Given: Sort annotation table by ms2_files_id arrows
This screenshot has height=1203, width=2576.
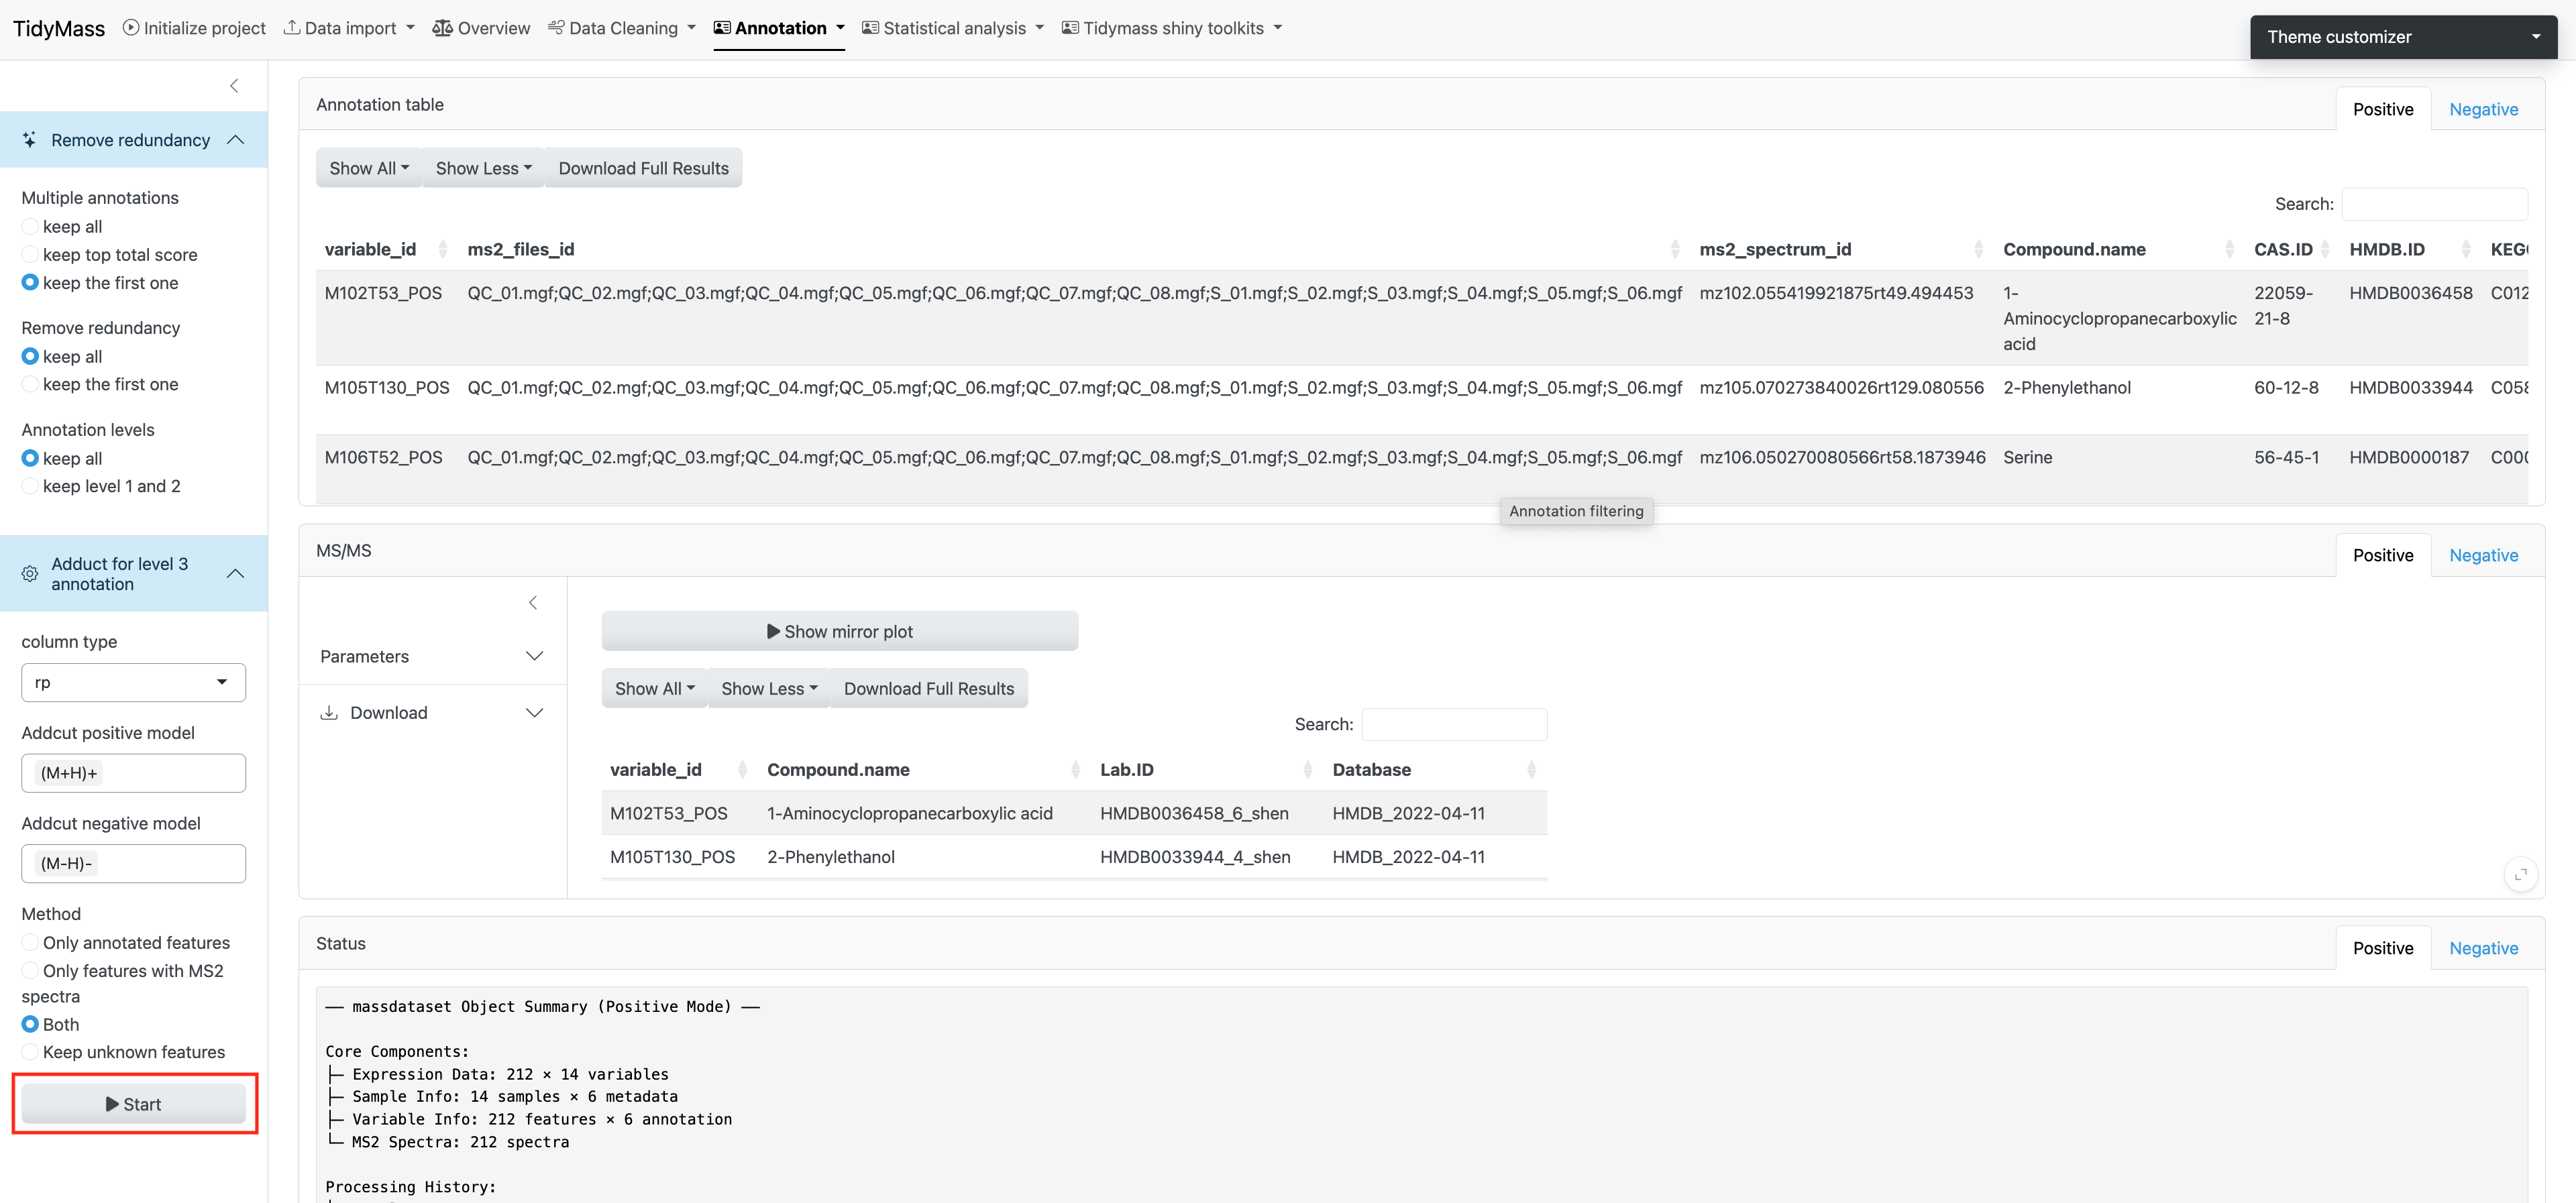Looking at the screenshot, I should [1675, 249].
